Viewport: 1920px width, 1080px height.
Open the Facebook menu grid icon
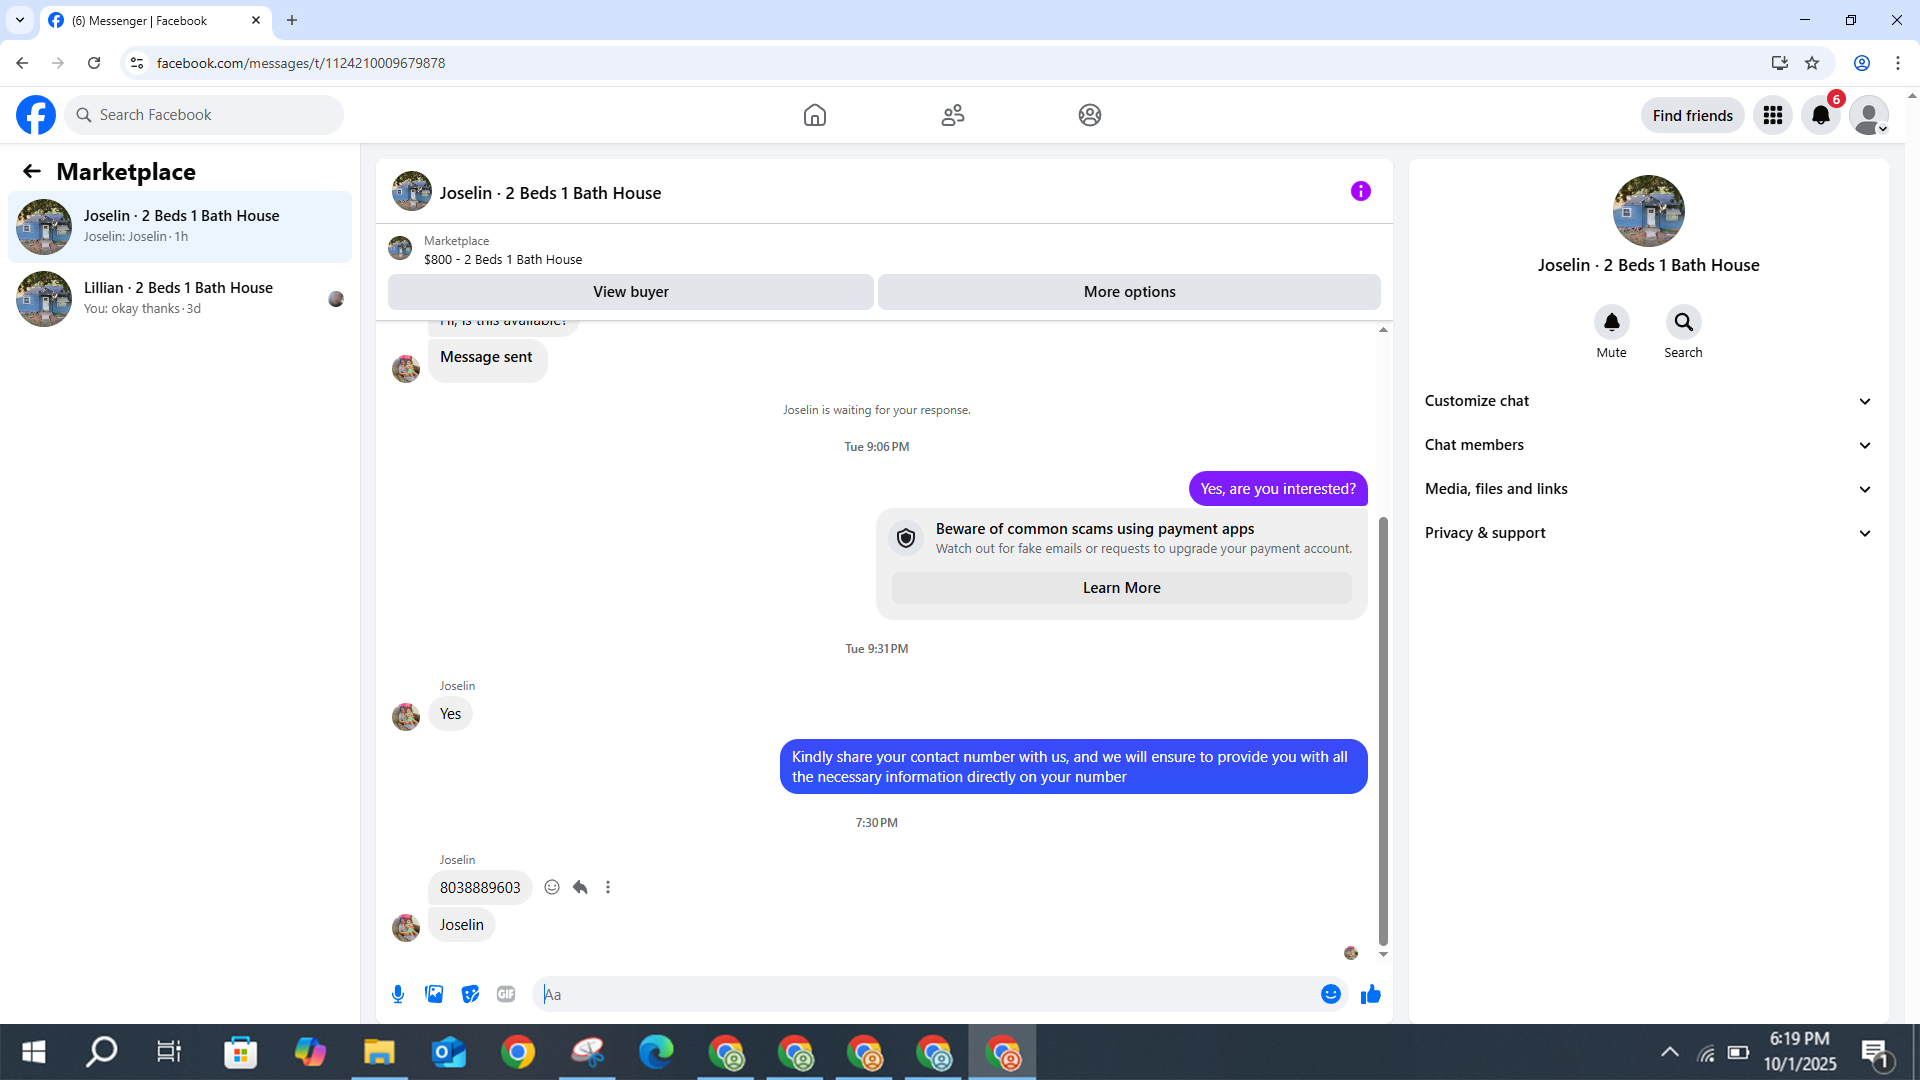1773,115
